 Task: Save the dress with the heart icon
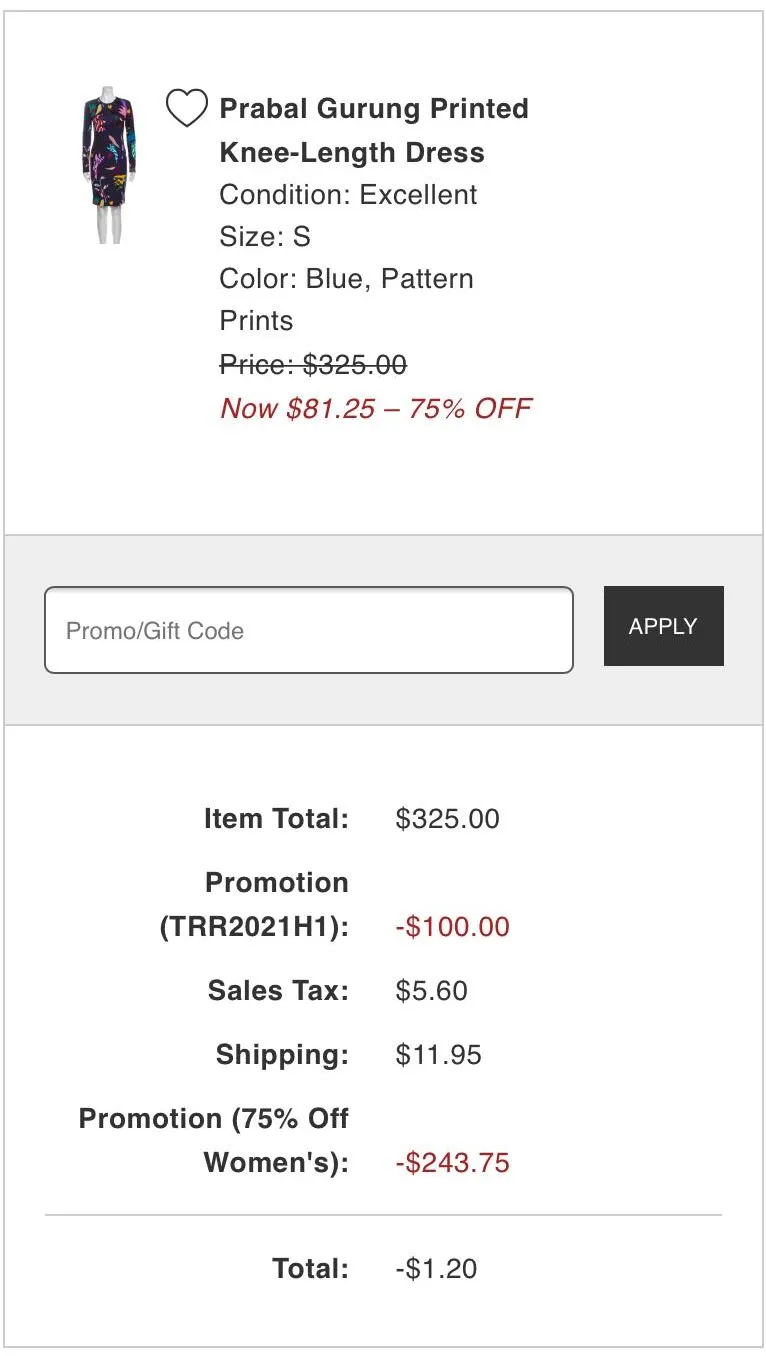[186, 108]
